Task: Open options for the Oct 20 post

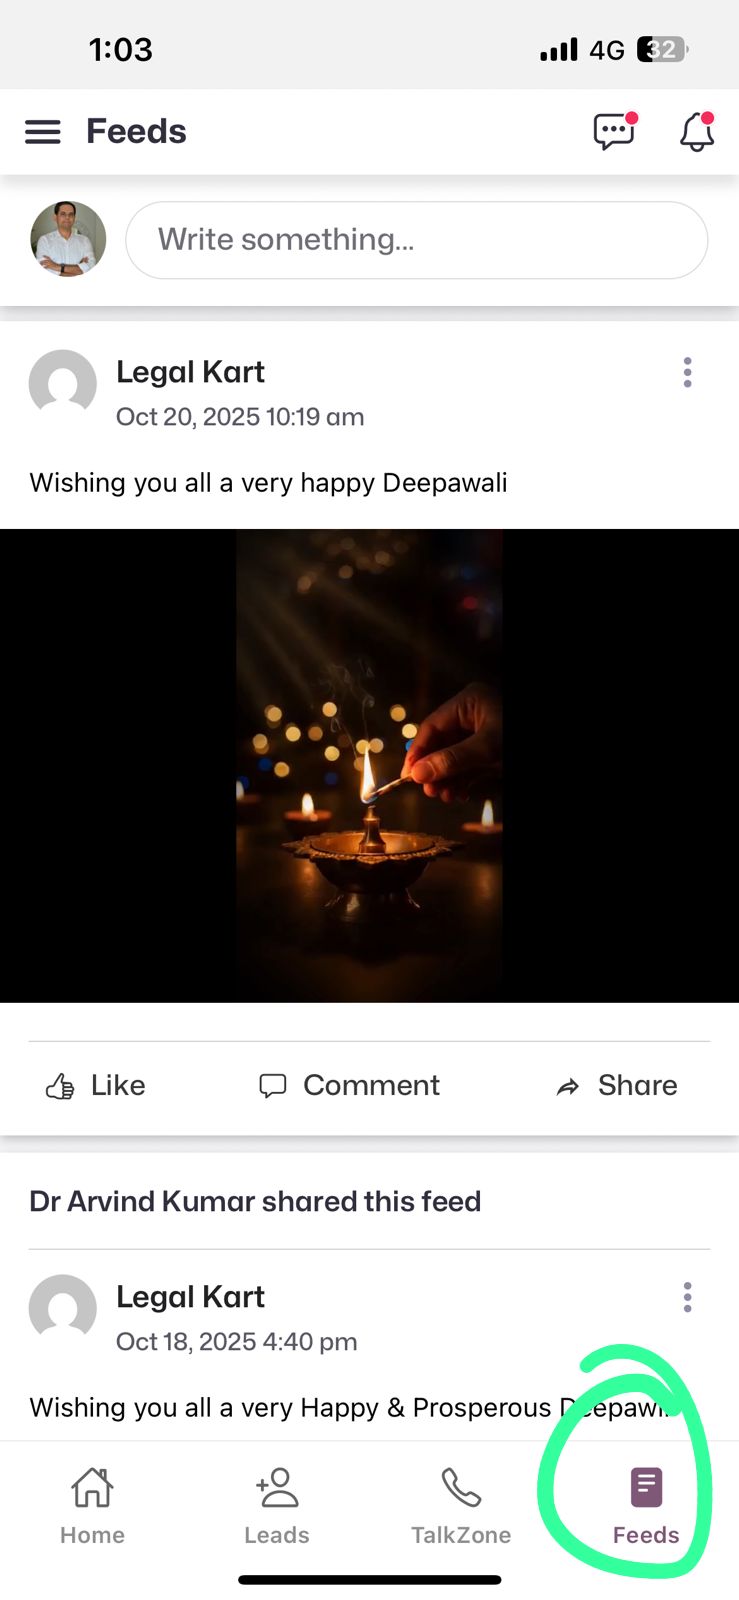Action: click(687, 372)
